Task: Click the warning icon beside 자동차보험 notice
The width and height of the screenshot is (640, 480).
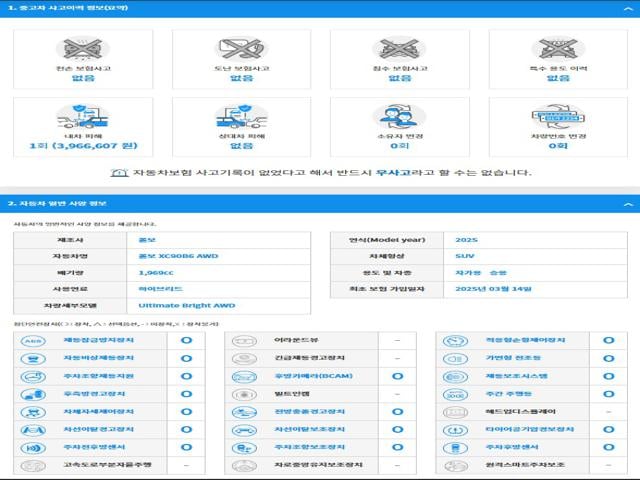Action: click(x=119, y=172)
